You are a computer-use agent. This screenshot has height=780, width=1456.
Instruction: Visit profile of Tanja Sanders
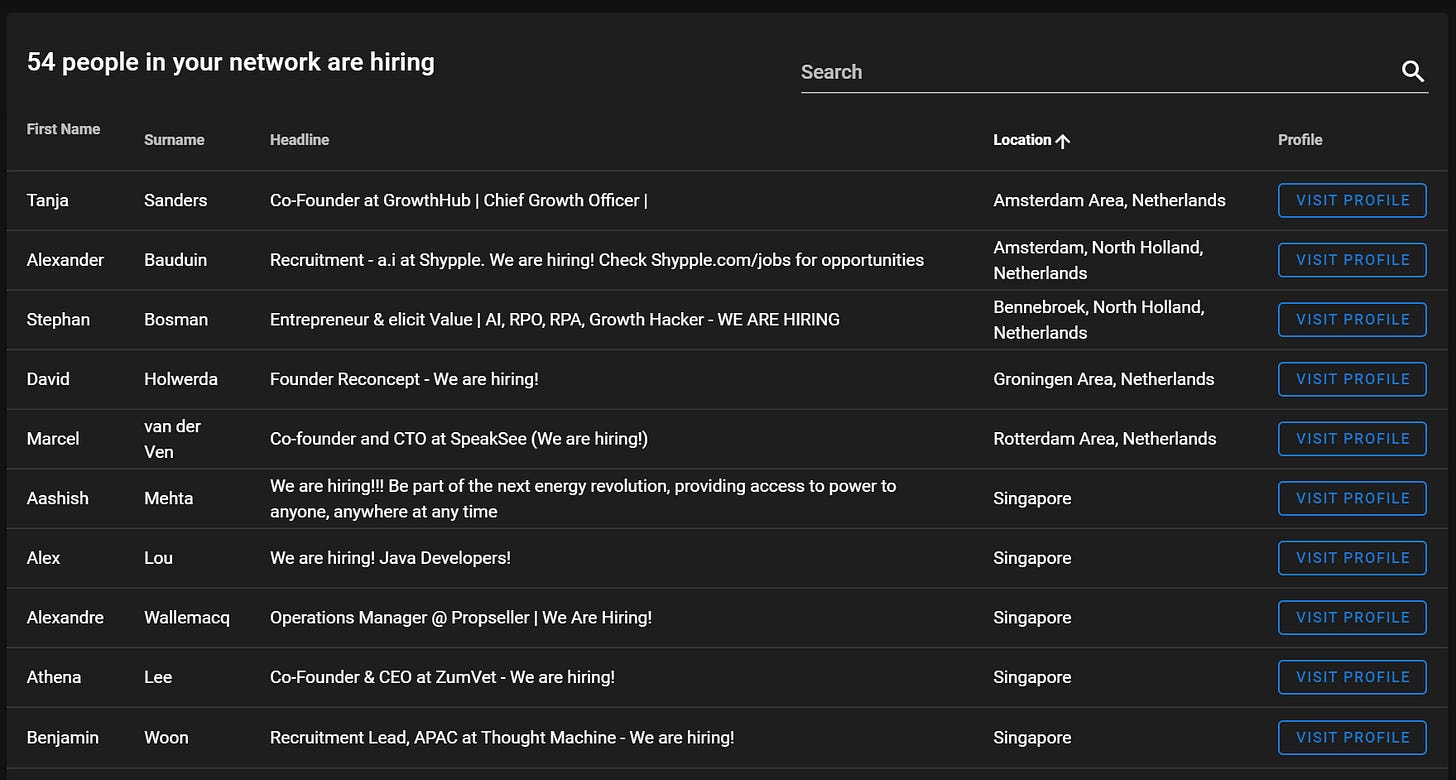coord(1352,200)
